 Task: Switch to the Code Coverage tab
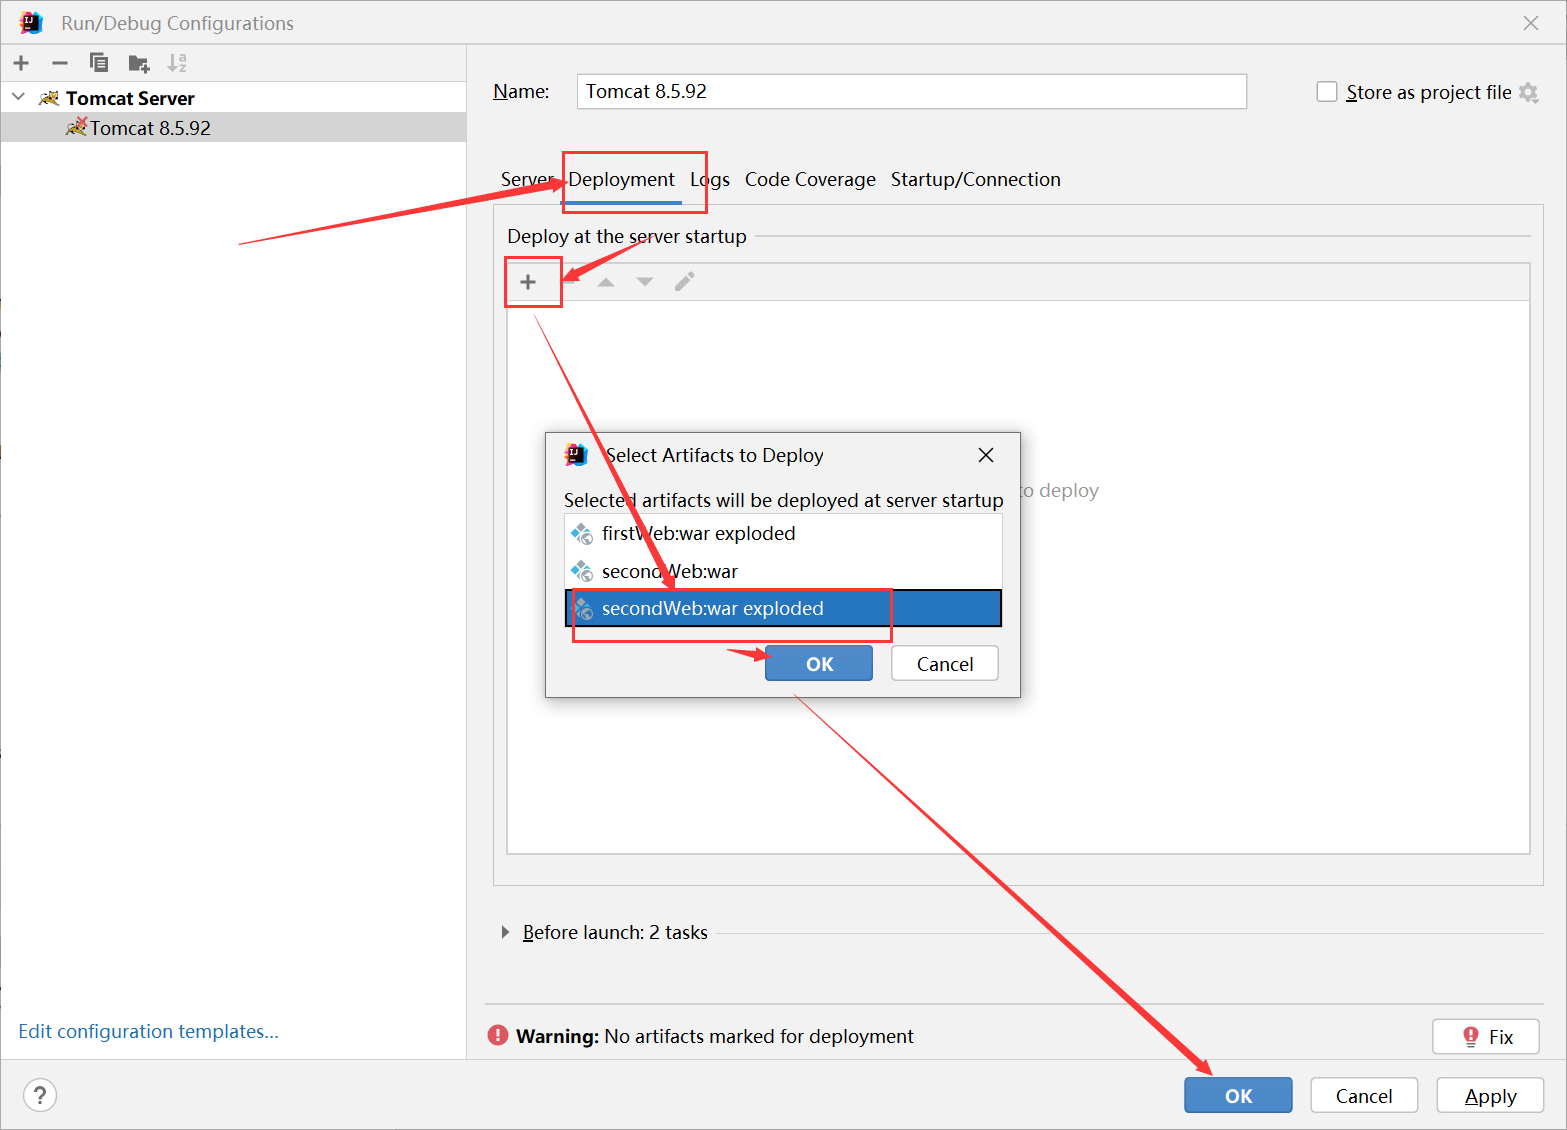[x=810, y=179]
